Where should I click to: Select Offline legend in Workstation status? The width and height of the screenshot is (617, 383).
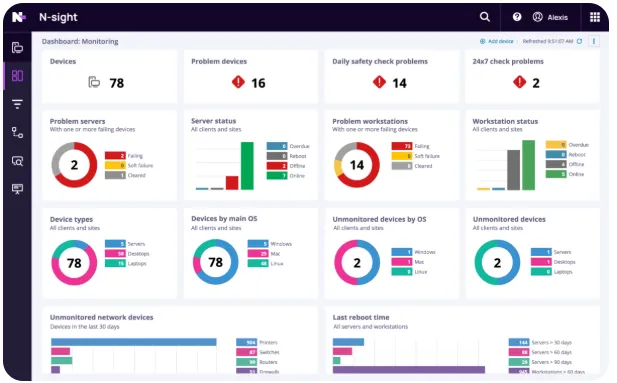click(565, 164)
